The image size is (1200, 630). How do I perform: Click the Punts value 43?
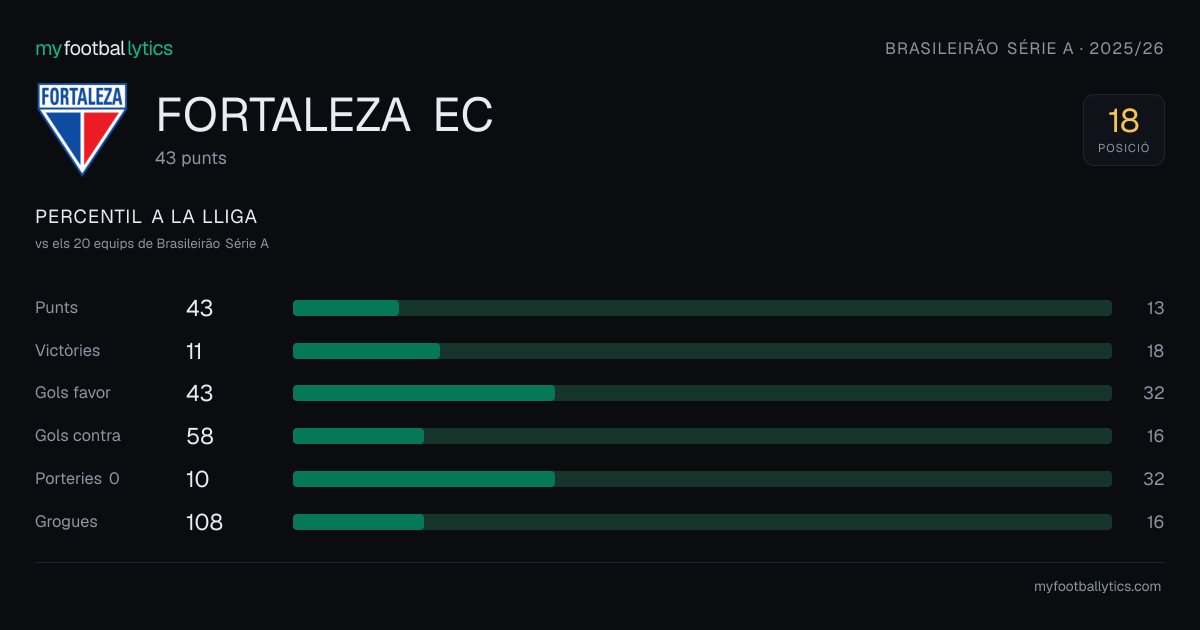(199, 308)
